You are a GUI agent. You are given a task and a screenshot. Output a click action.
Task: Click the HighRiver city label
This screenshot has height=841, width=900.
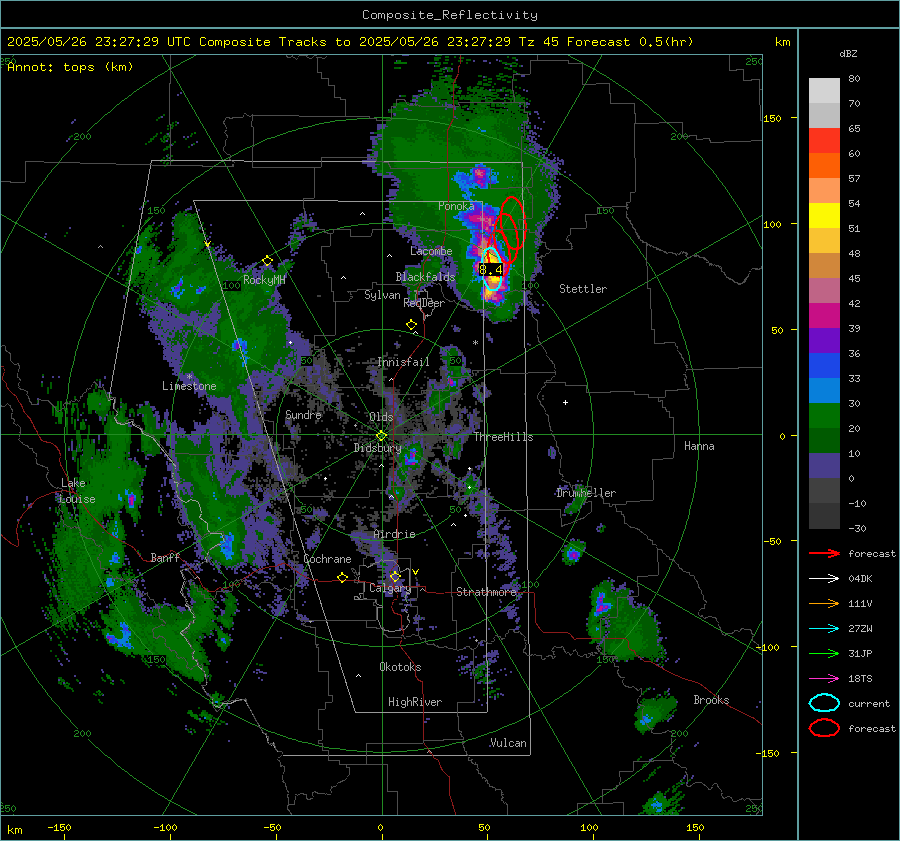(x=415, y=702)
